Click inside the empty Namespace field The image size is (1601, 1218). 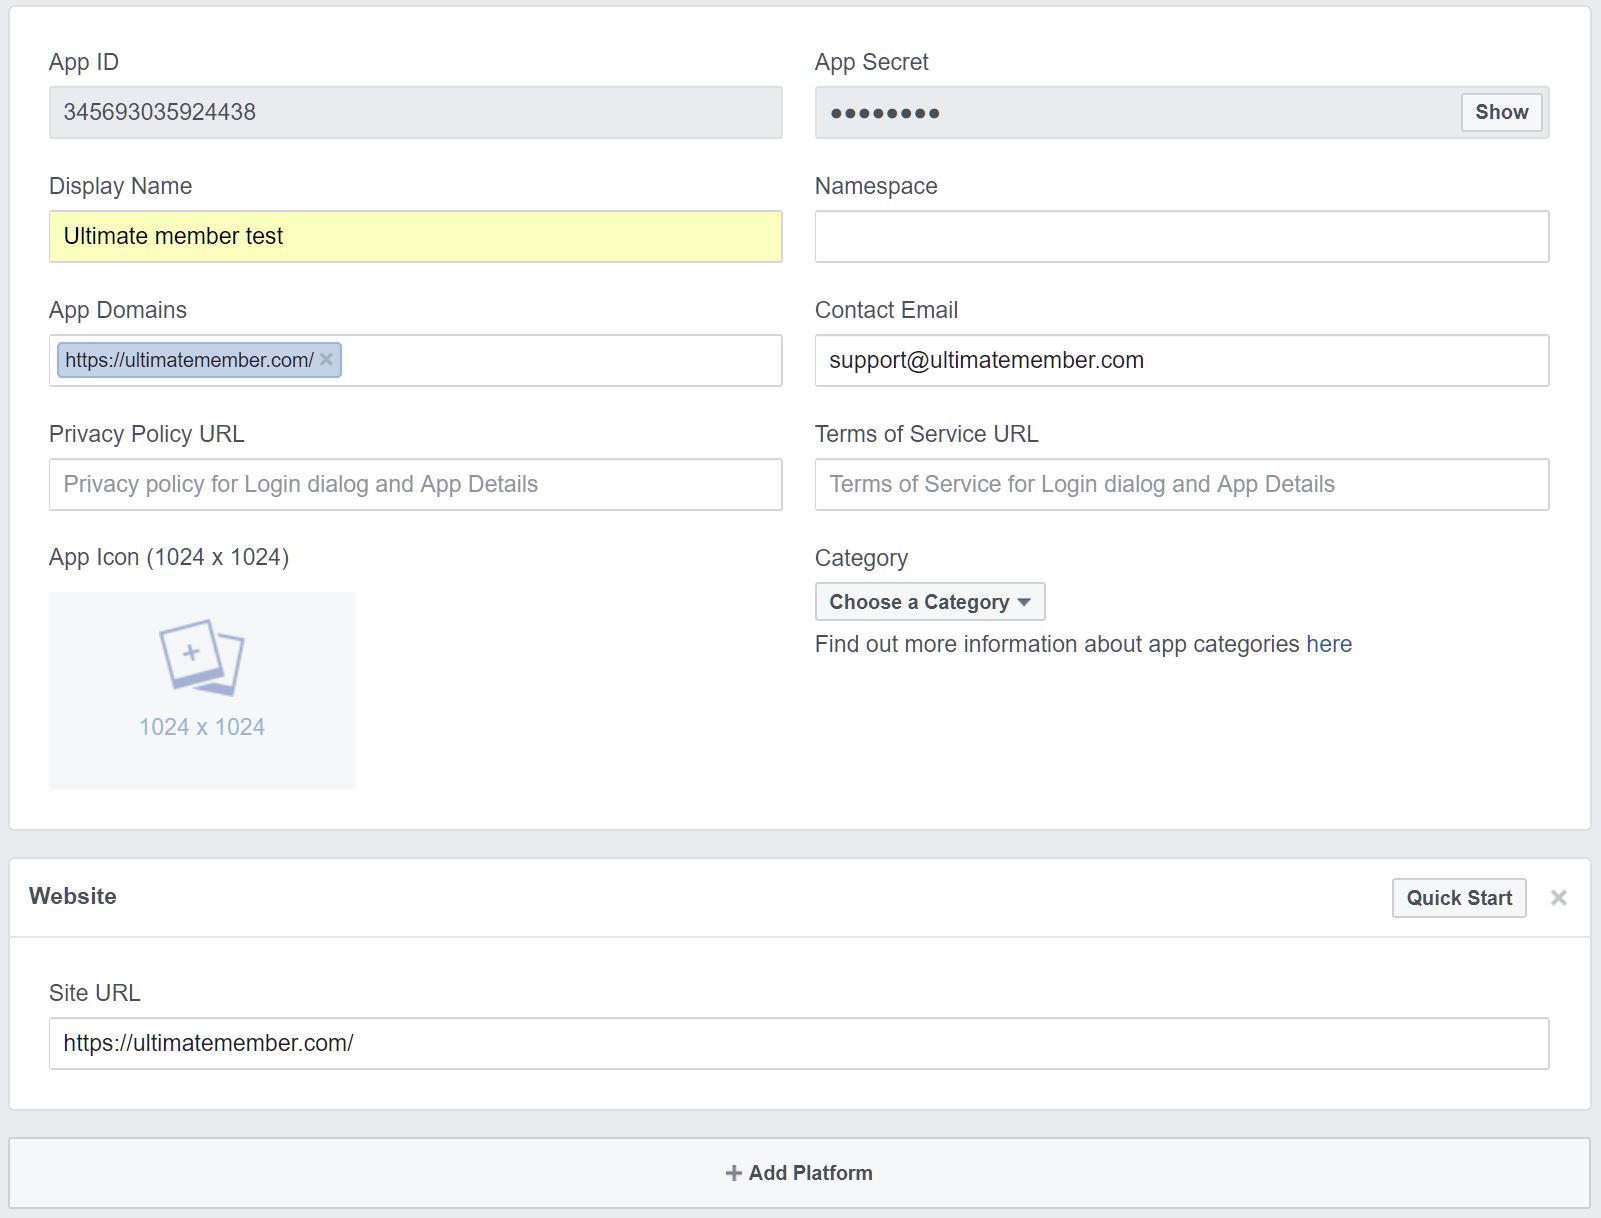tap(1181, 236)
